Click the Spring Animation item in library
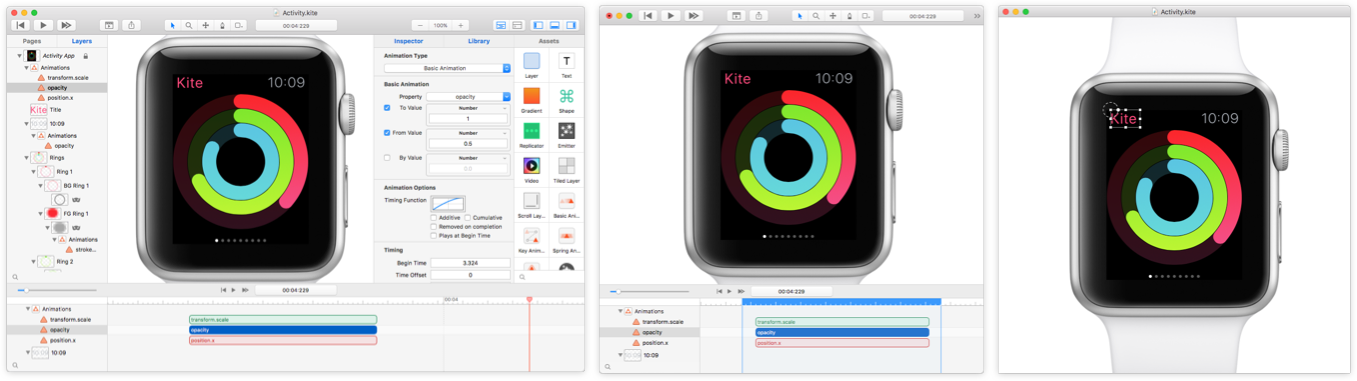 pyautogui.click(x=567, y=240)
